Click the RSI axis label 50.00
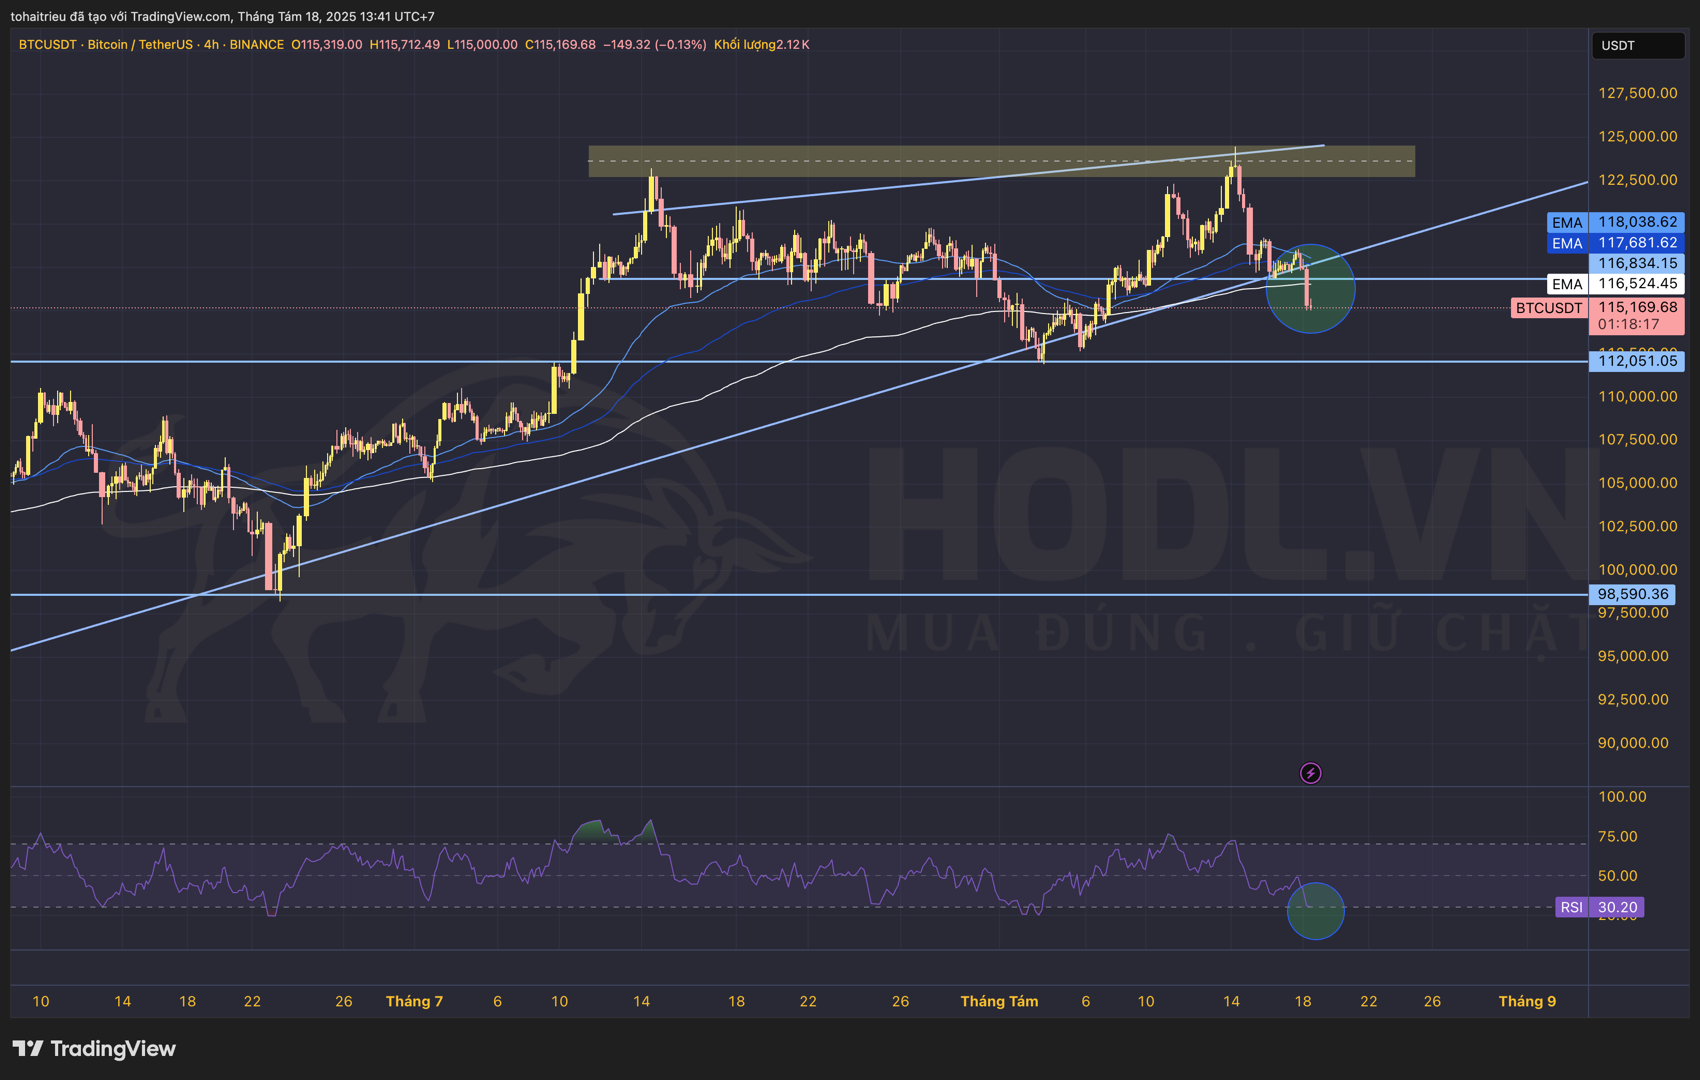The image size is (1700, 1080). (1617, 875)
